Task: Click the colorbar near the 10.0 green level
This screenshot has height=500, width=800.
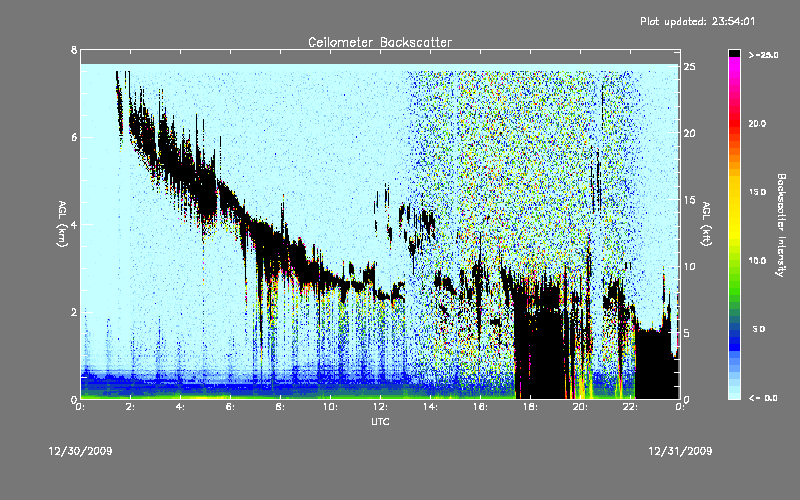Action: click(x=734, y=260)
